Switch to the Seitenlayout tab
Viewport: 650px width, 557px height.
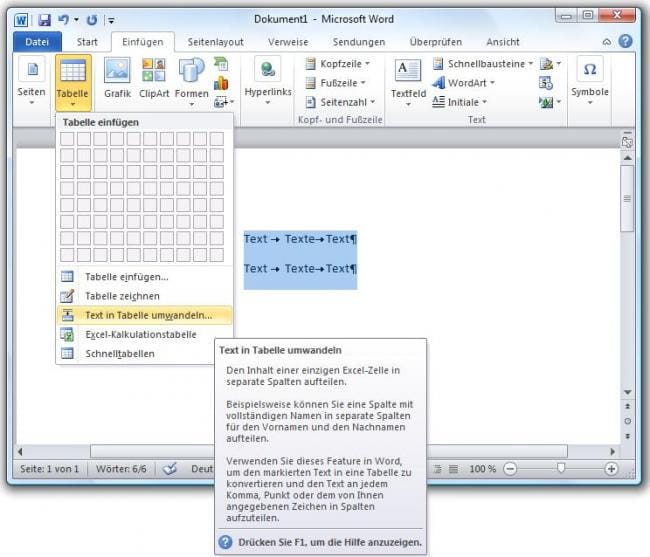click(215, 42)
